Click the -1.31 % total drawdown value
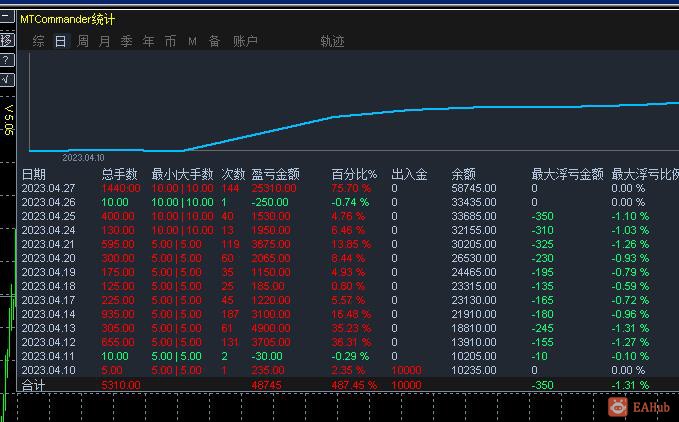This screenshot has height=422, width=679. click(x=630, y=385)
